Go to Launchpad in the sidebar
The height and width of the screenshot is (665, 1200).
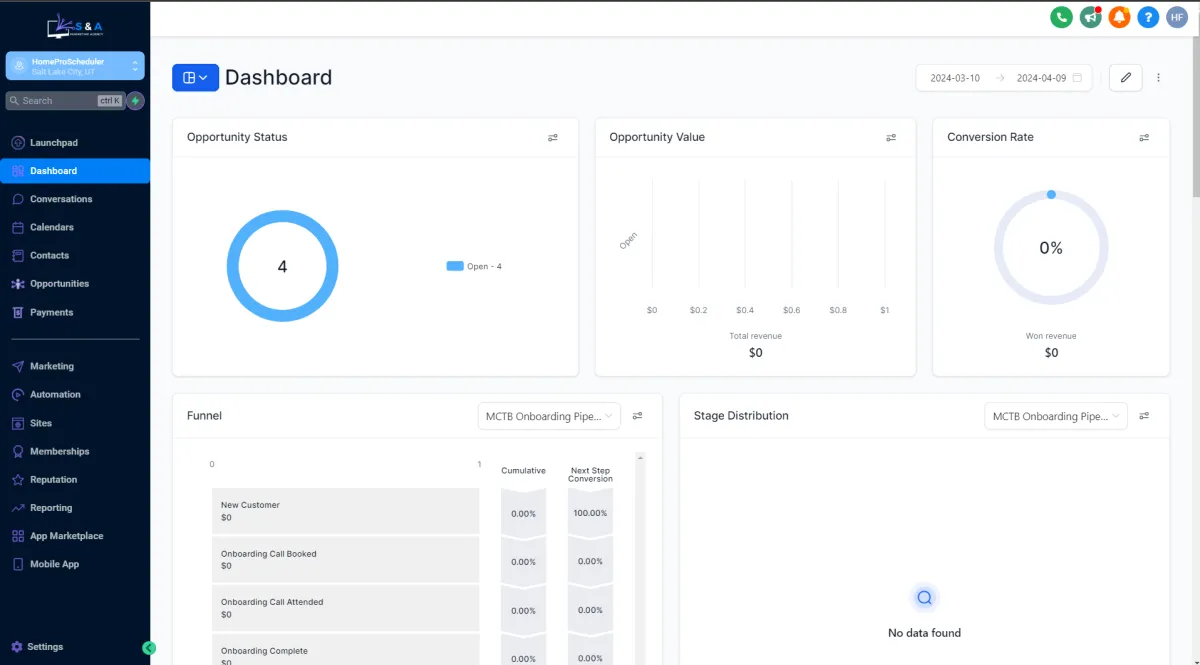(75, 143)
